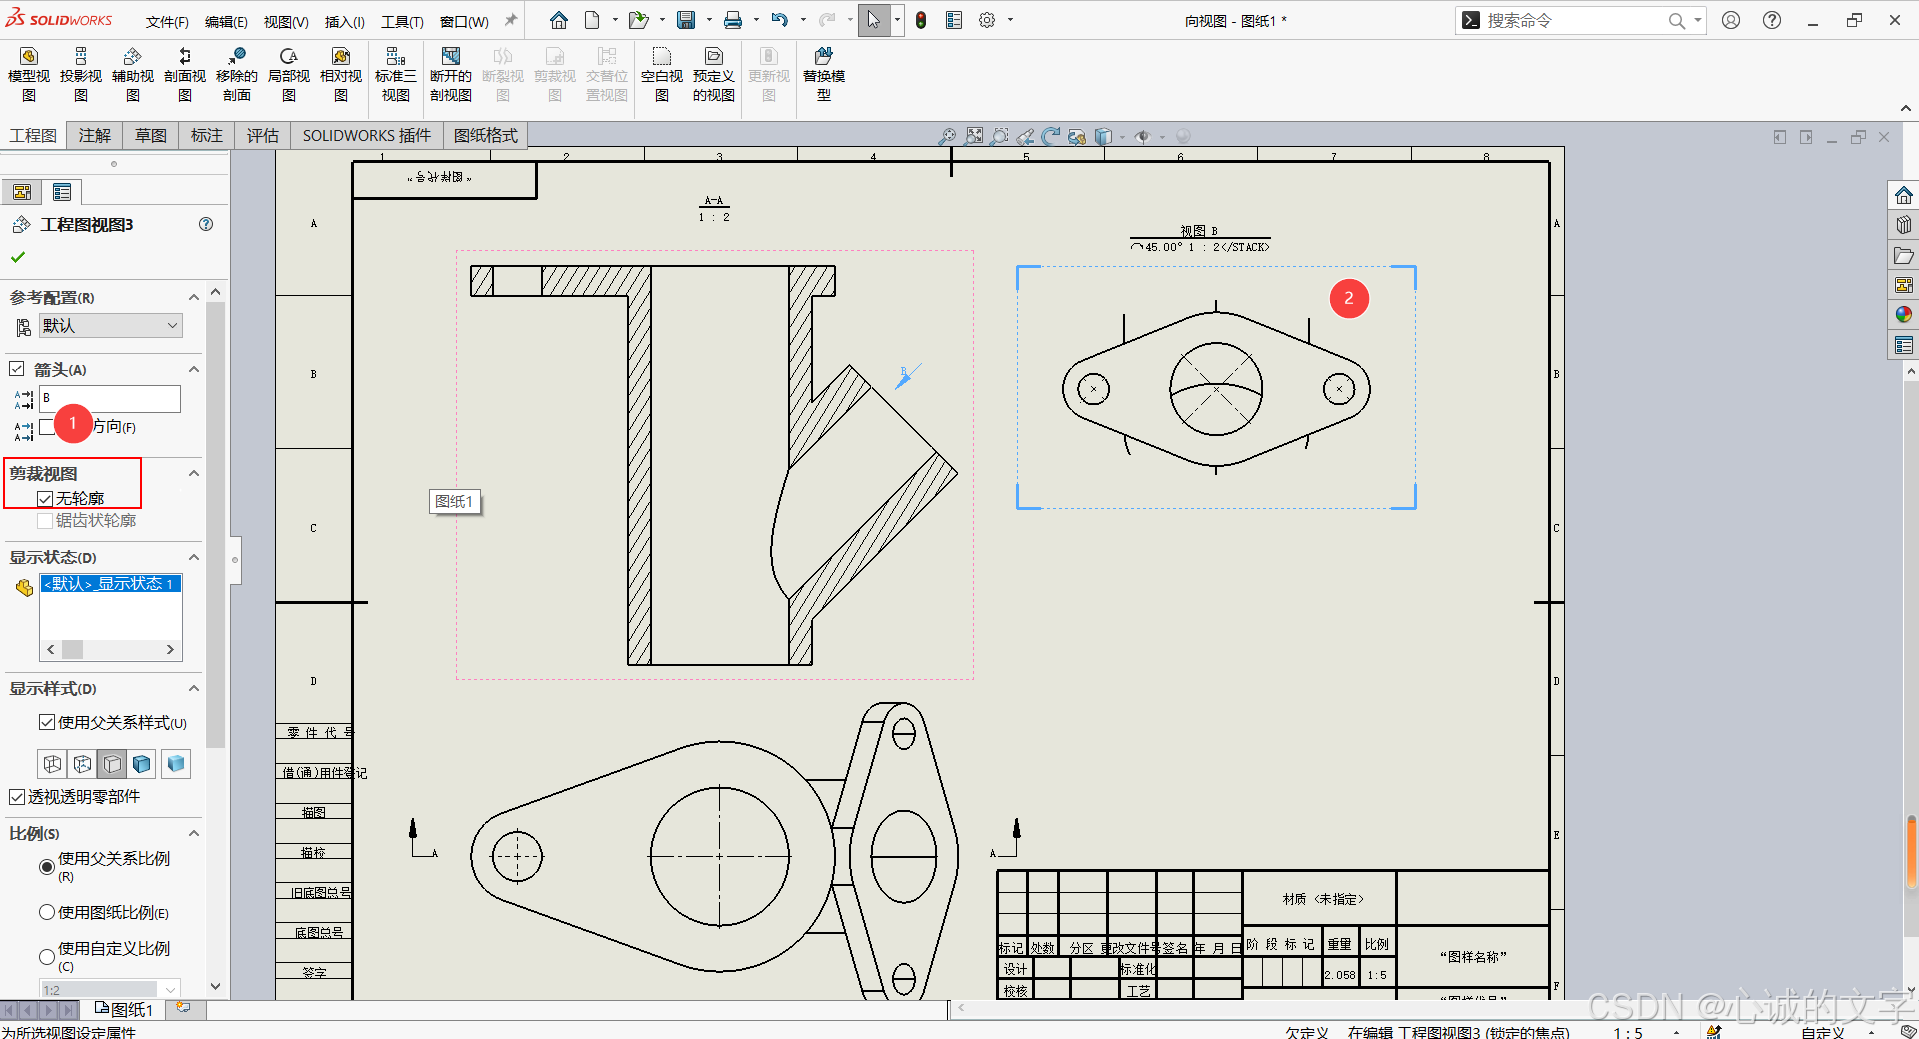Toggle the 无轮廓 checkbox
Image resolution: width=1919 pixels, height=1039 pixels.
coord(45,498)
